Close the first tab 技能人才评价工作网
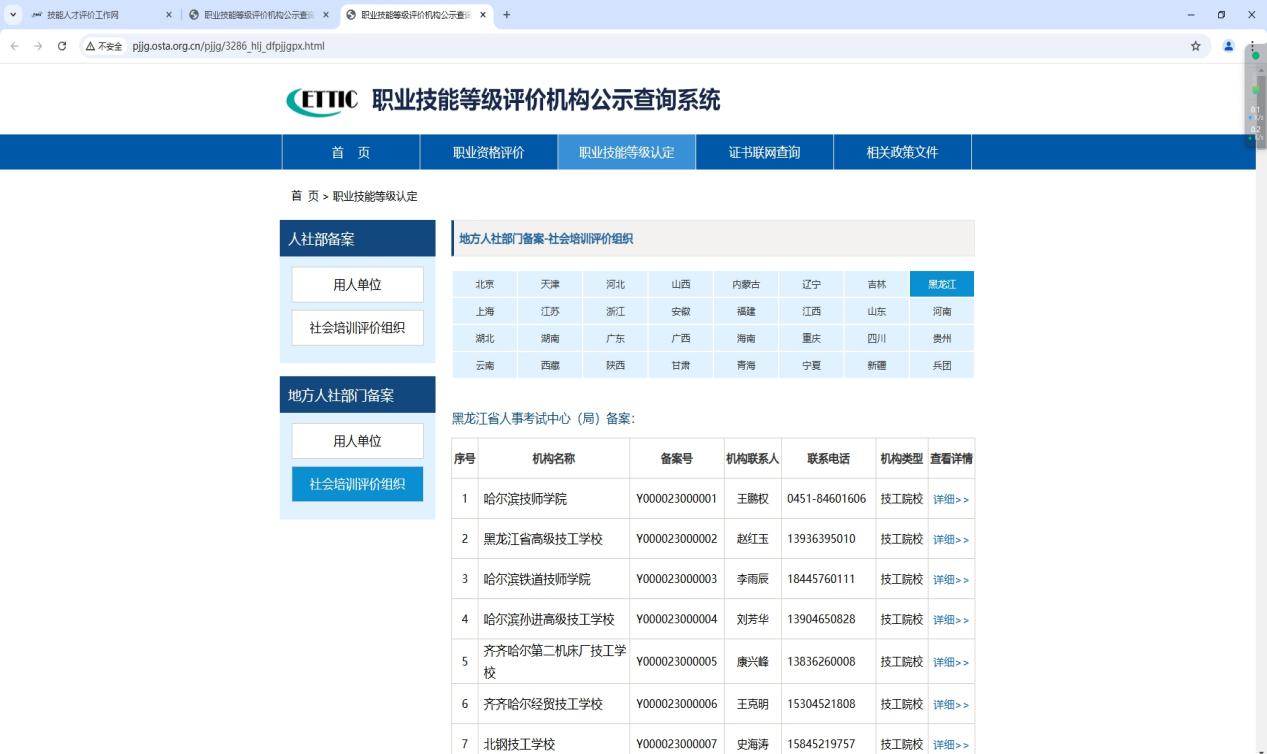Screen dimensions: 1267x754 (x=168, y=15)
